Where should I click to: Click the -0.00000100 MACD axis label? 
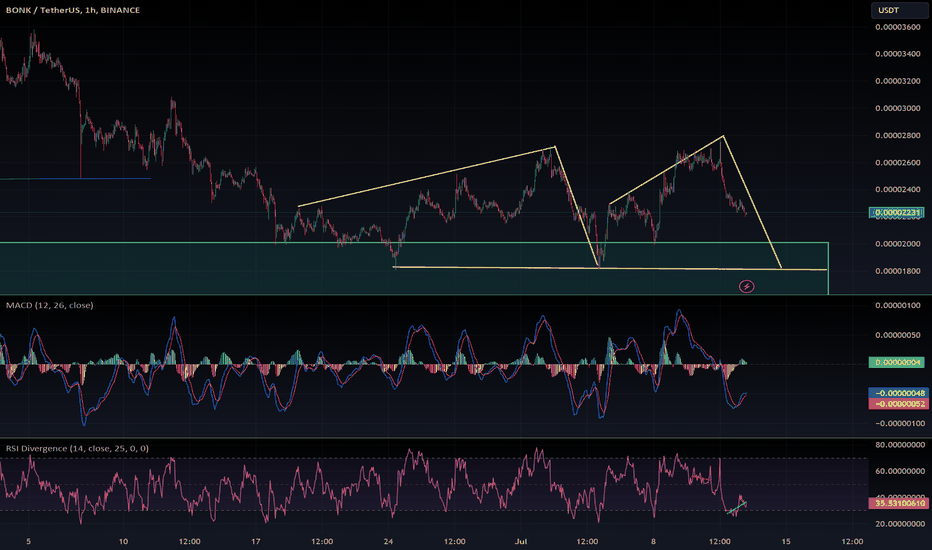898,424
